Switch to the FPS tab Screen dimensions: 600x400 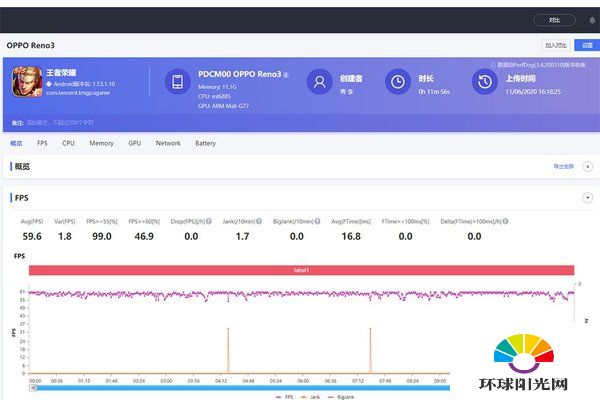42,143
